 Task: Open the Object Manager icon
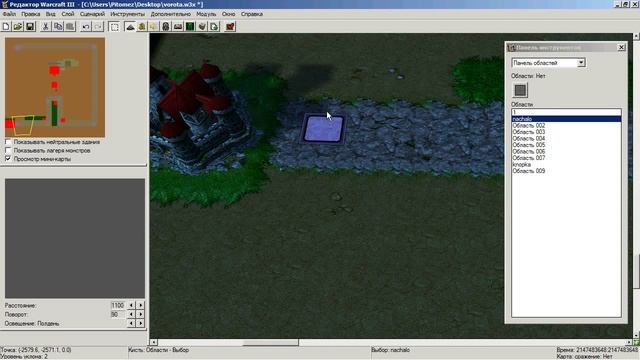(202, 27)
